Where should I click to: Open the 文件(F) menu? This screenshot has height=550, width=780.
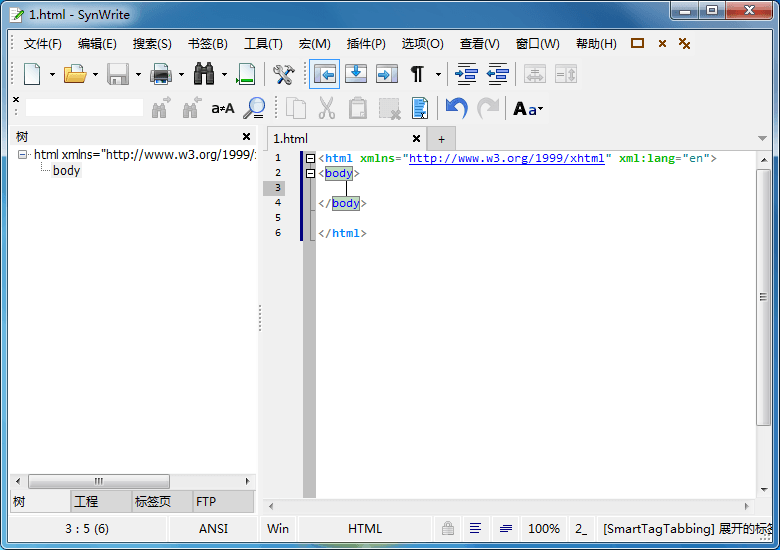(43, 44)
